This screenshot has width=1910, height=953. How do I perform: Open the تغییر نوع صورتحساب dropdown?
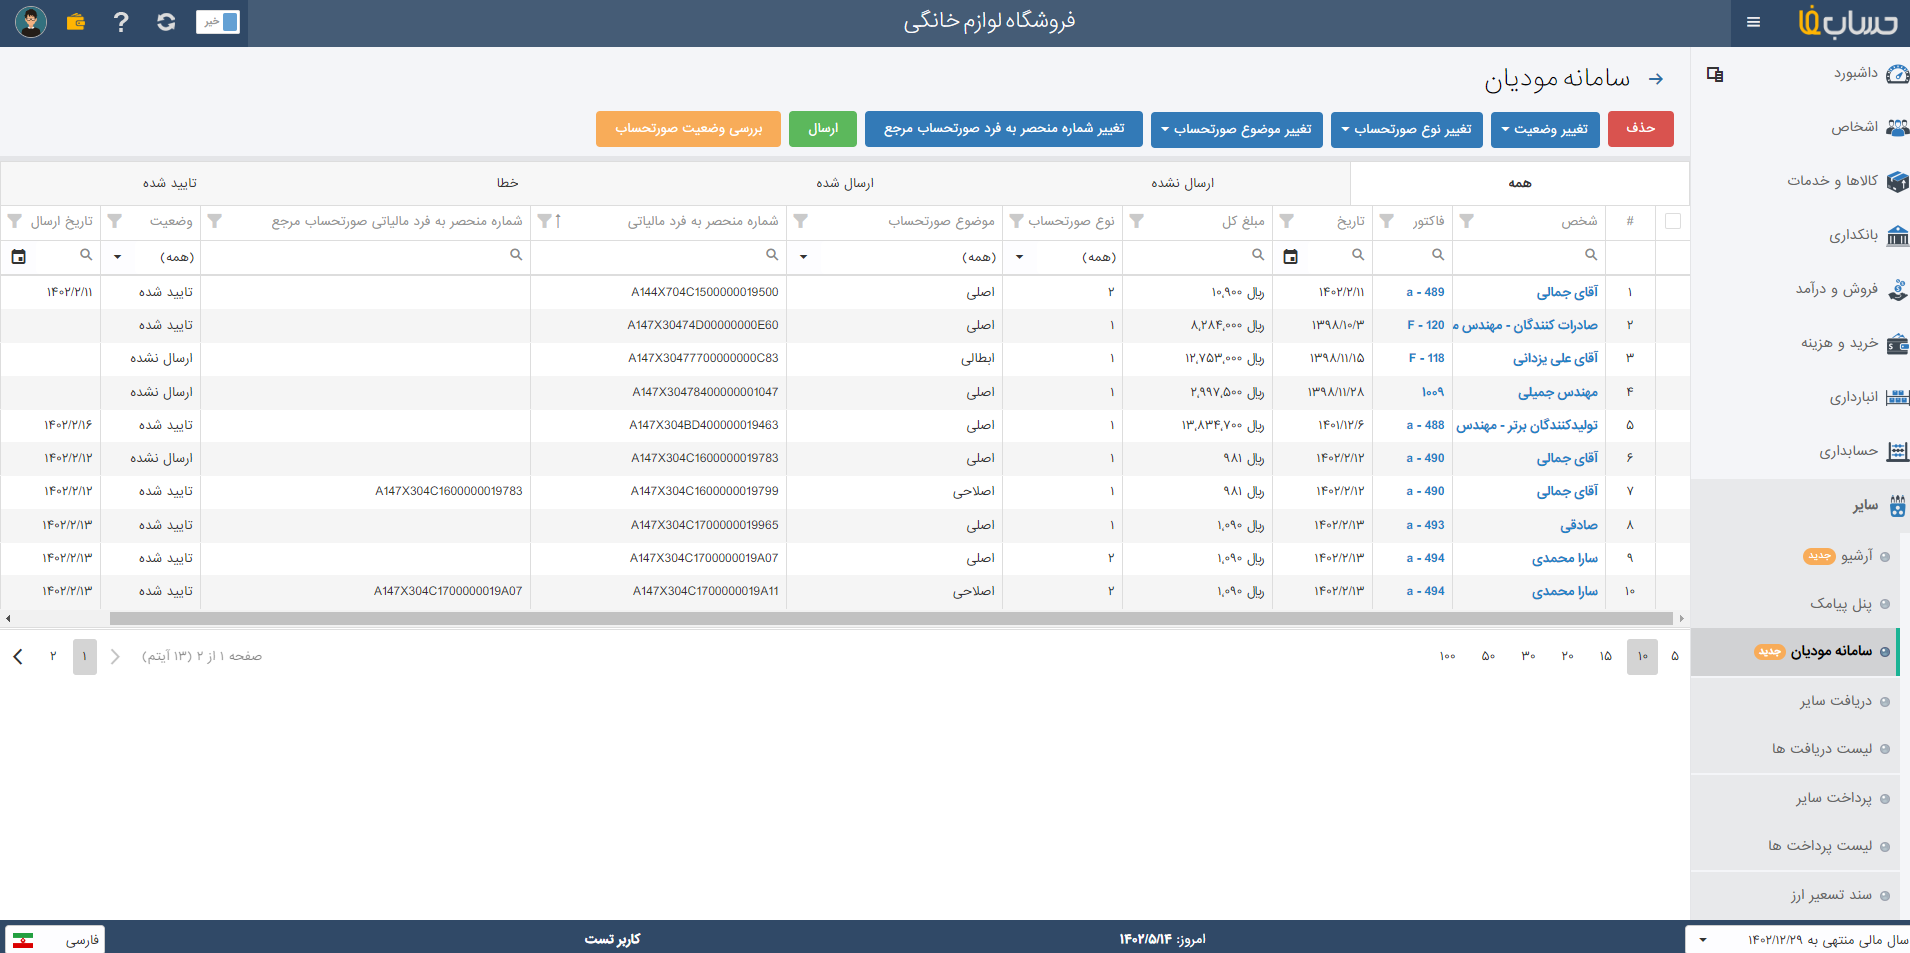[x=1405, y=129]
